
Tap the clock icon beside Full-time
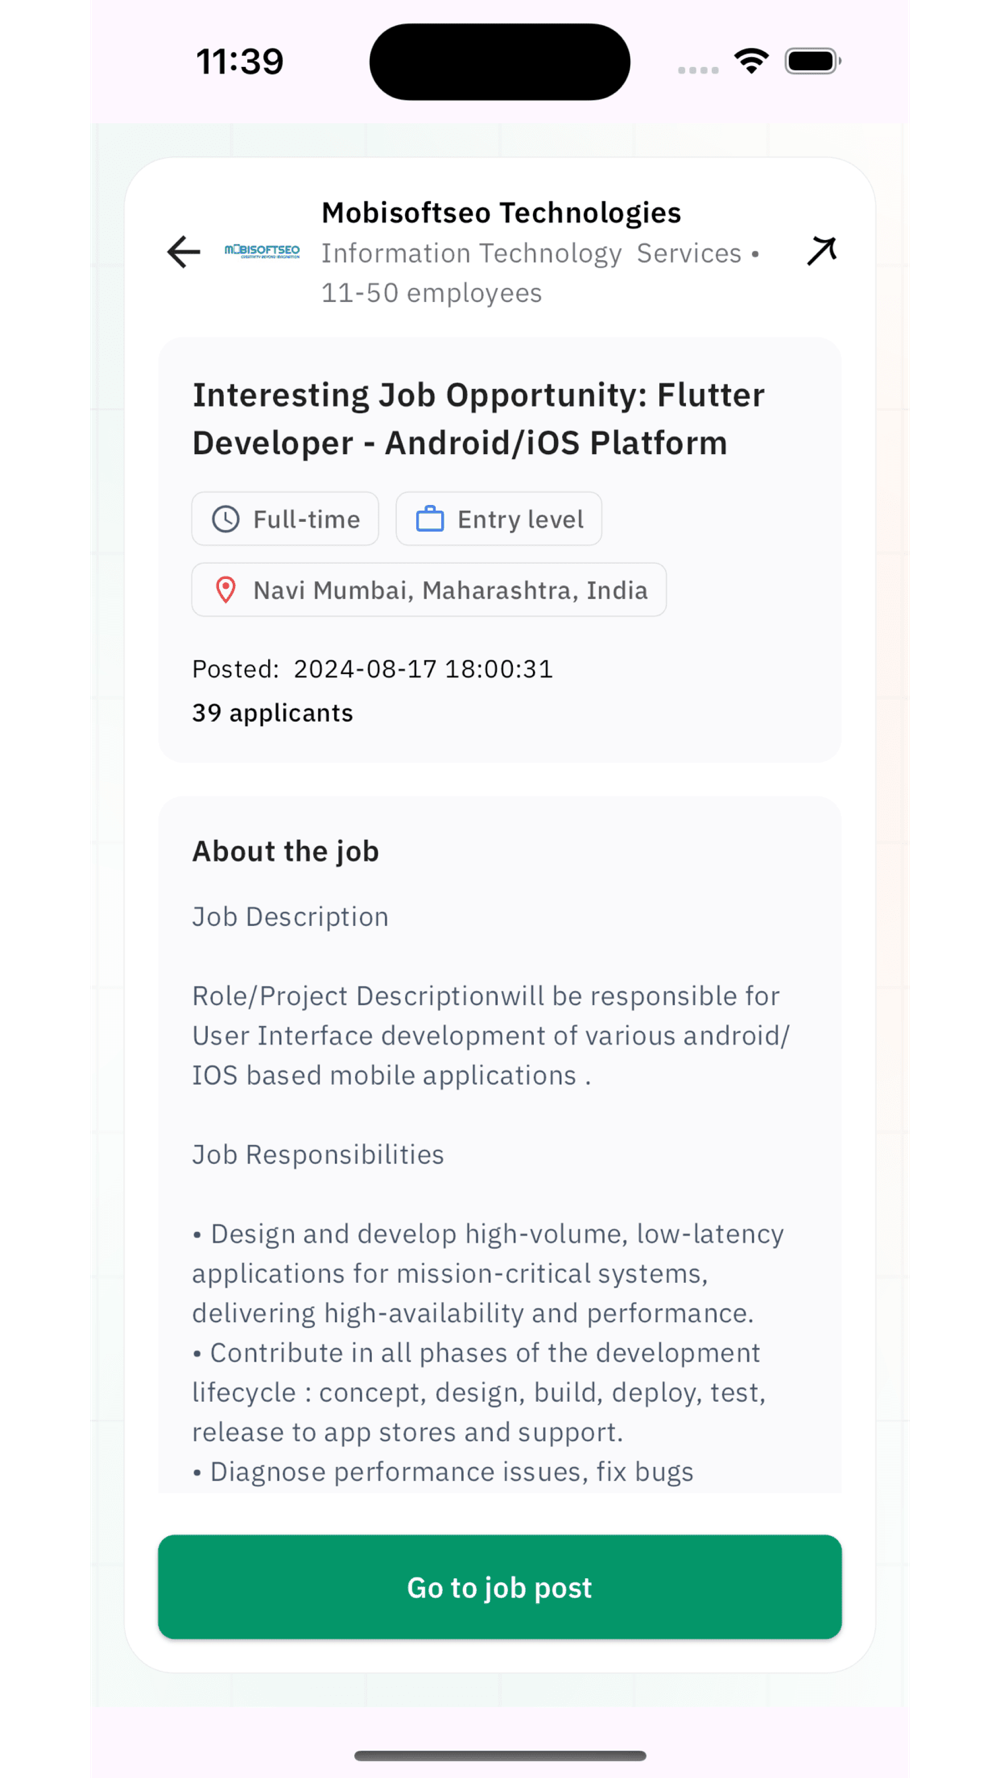[226, 519]
